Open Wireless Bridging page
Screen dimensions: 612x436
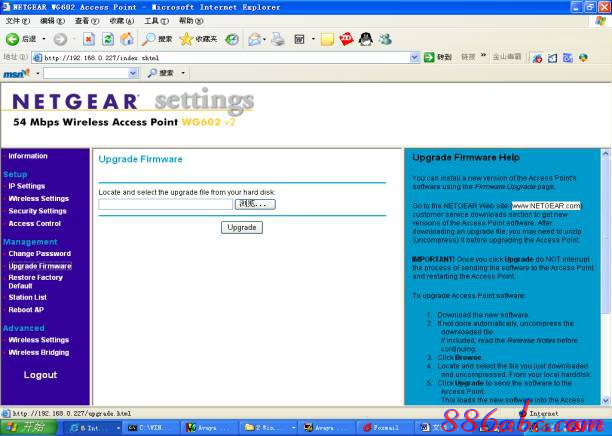39,352
